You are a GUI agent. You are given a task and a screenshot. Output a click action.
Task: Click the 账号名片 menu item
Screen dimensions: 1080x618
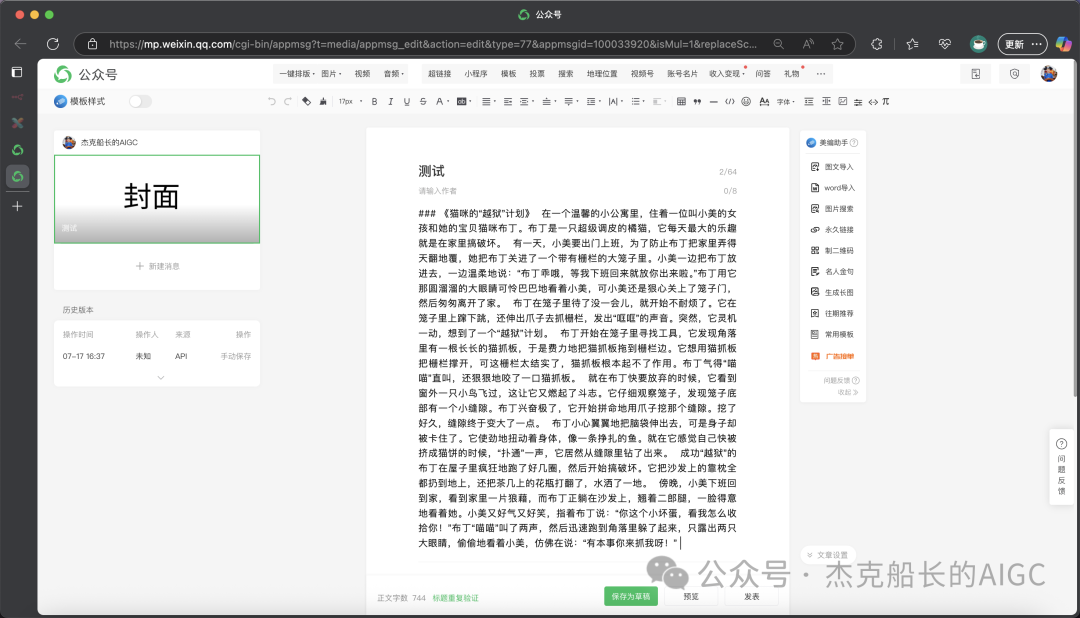tap(682, 74)
